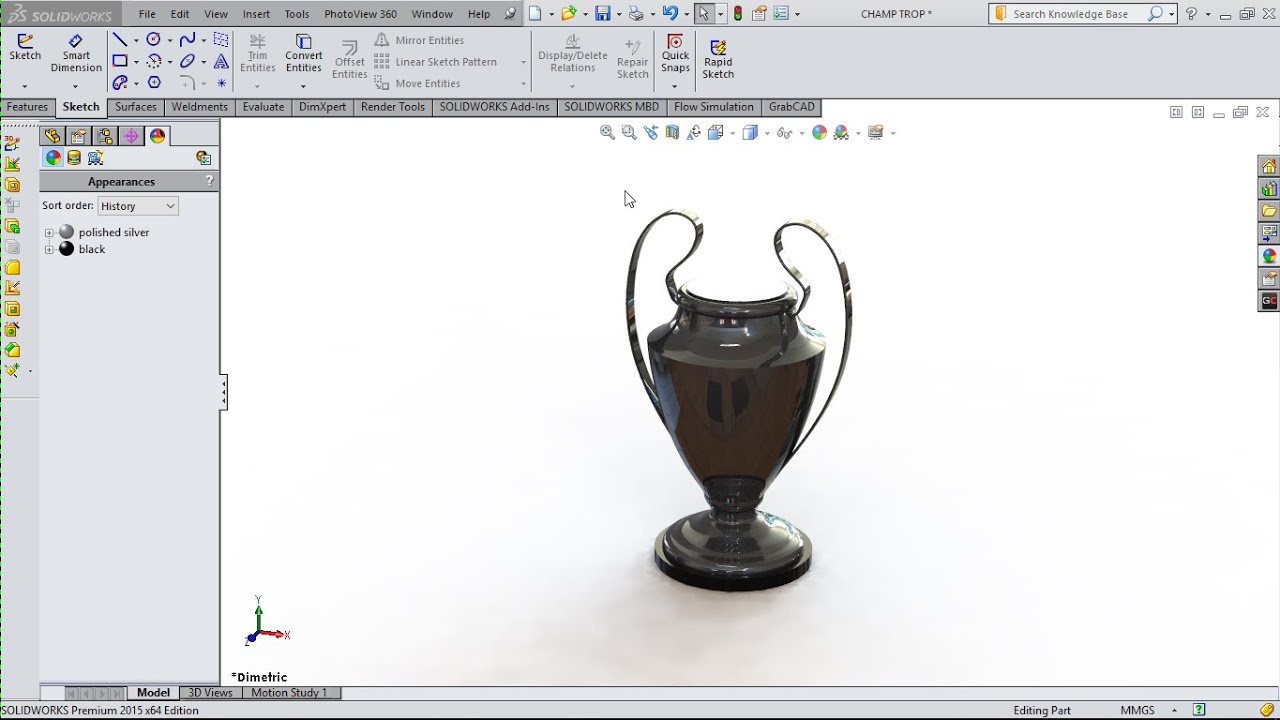Click the left panel collapse handle

224,392
